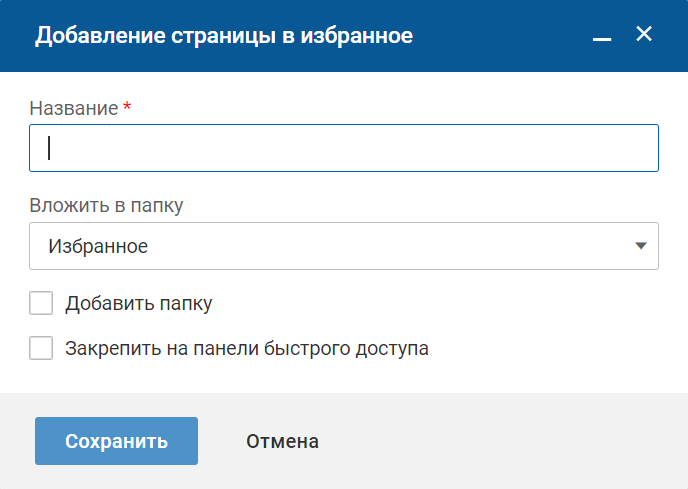This screenshot has width=688, height=489.
Task: Click the gray footer area beside 'Отмена'
Action: click(x=500, y=441)
